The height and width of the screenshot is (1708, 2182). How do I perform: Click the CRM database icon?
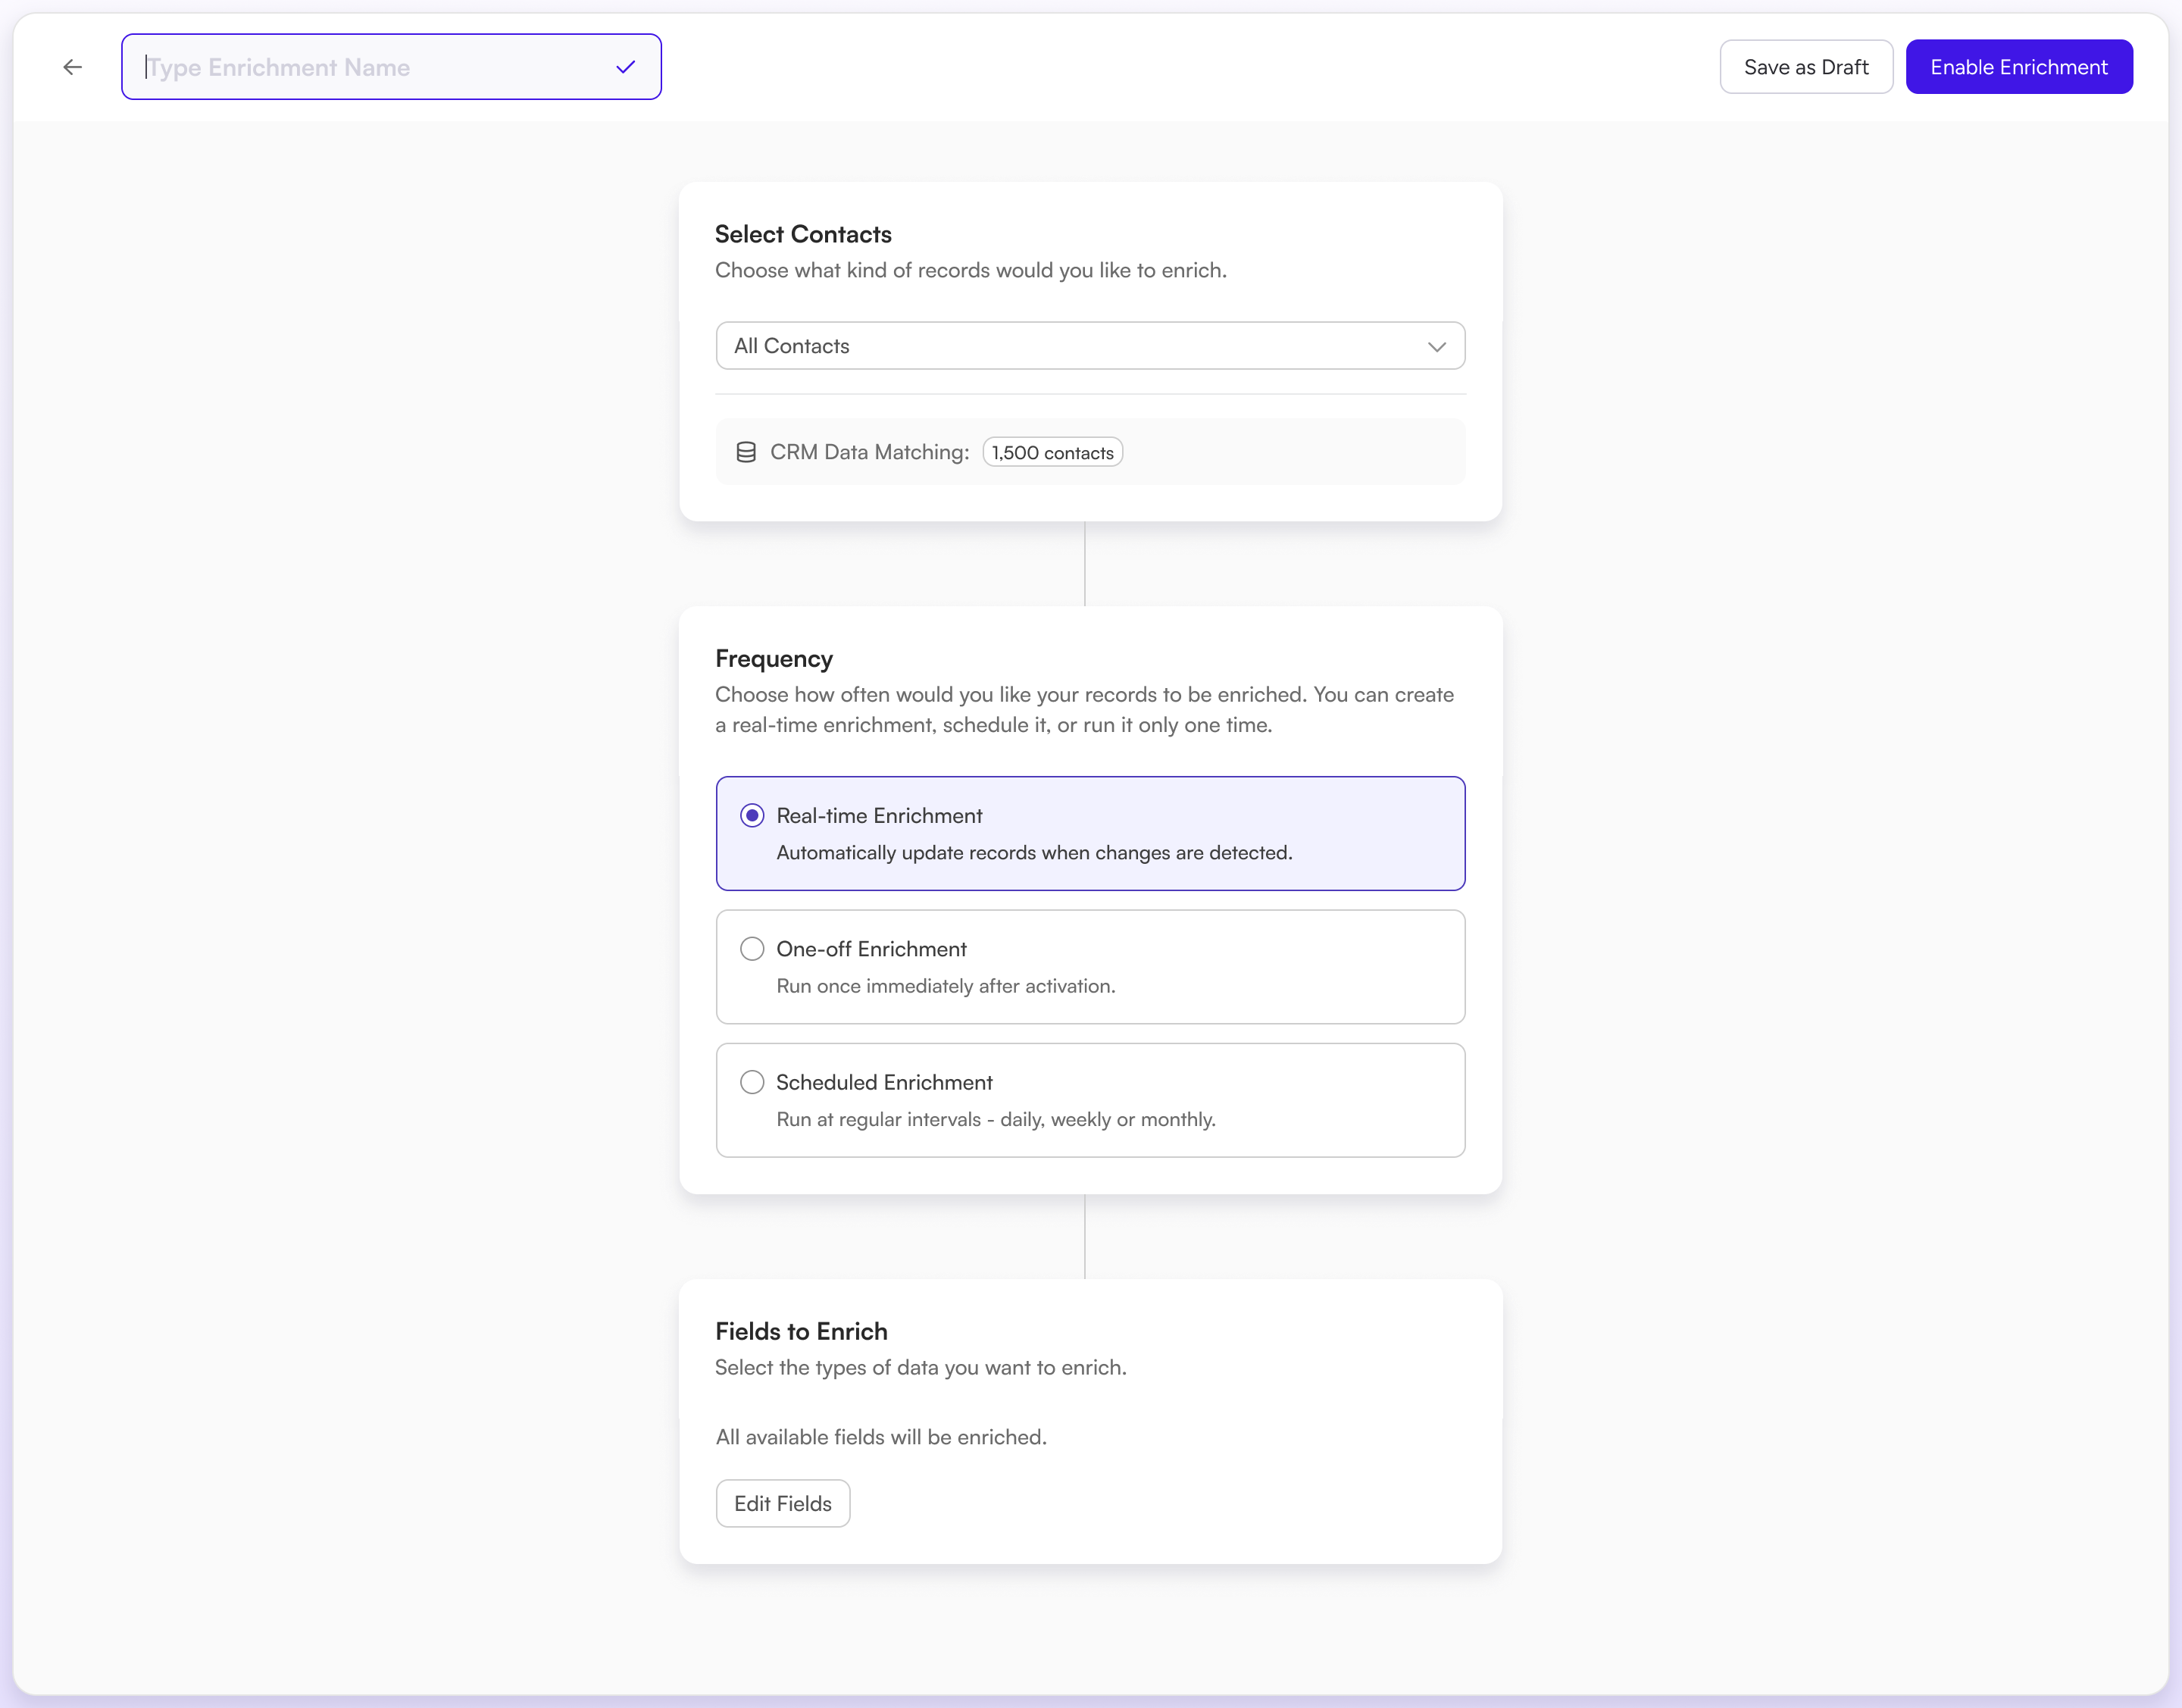point(746,452)
